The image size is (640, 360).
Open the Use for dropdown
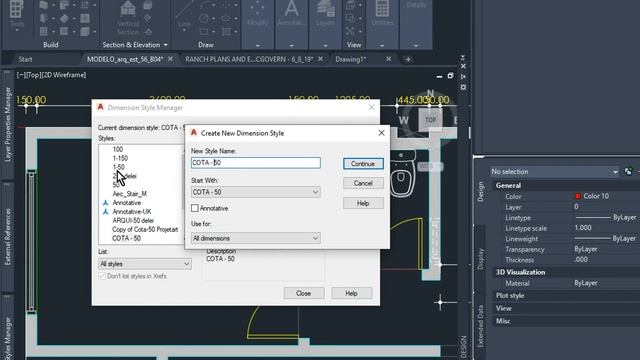point(256,238)
